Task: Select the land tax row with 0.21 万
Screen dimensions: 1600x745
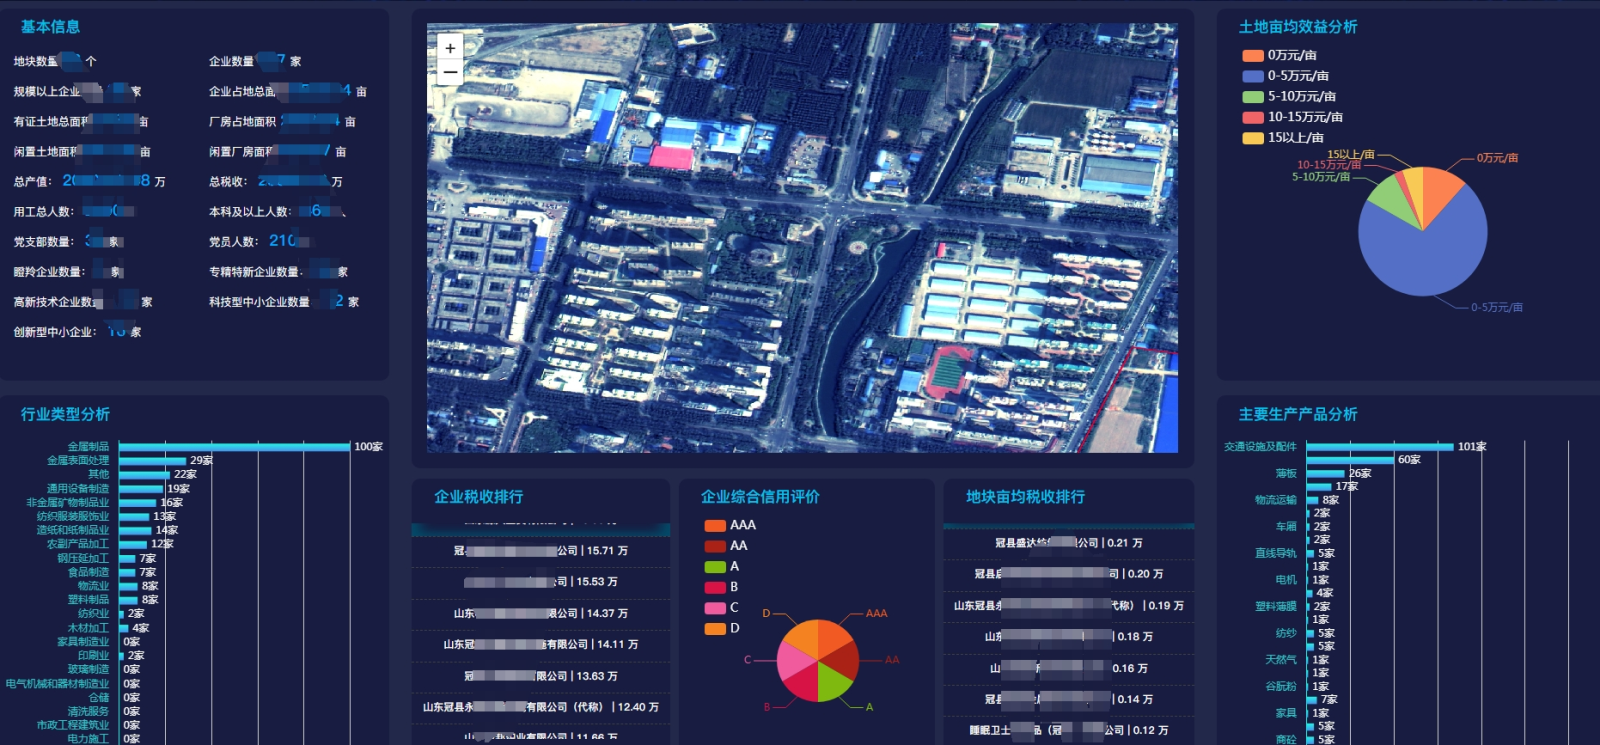Action: pyautogui.click(x=1068, y=543)
